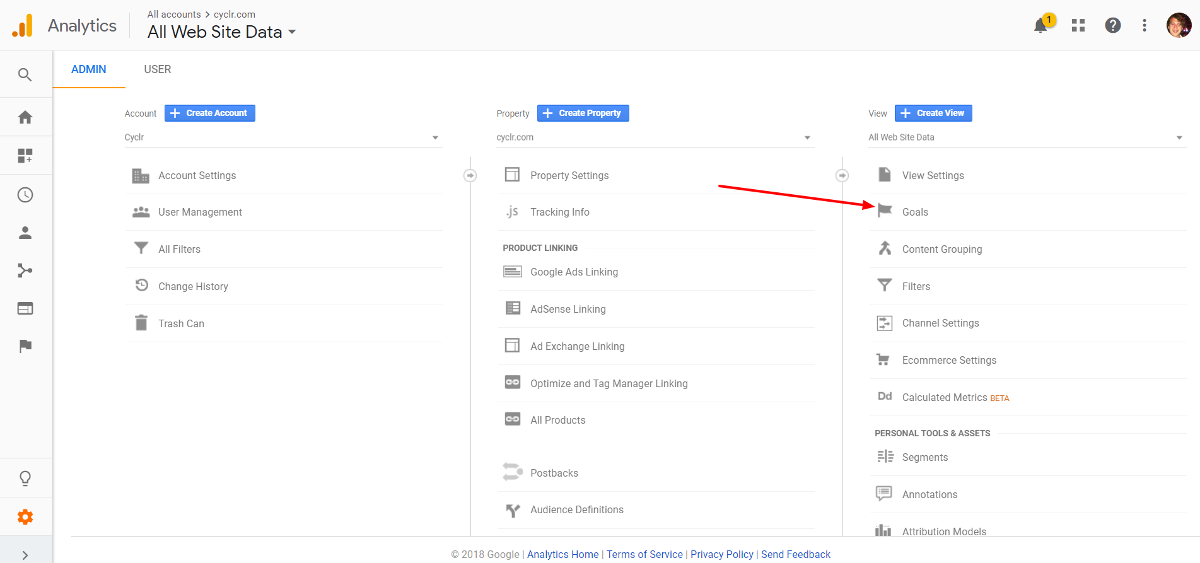Go to Home via the house icon

tap(25, 117)
